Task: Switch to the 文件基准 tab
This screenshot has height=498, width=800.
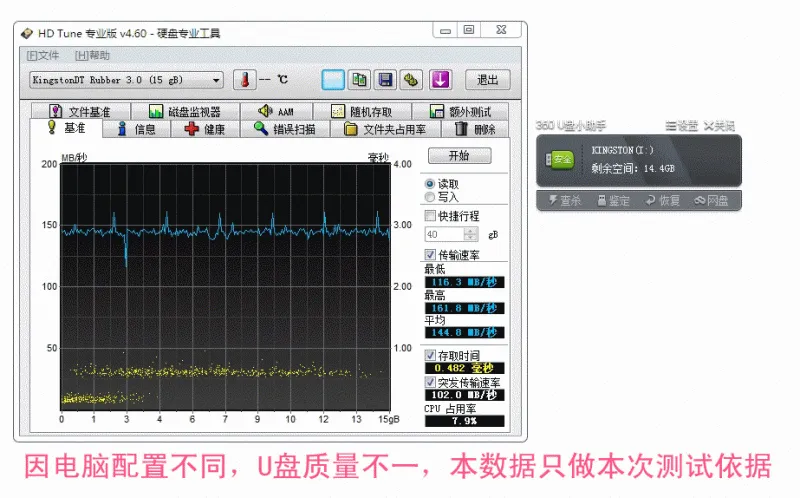Action: pos(81,111)
